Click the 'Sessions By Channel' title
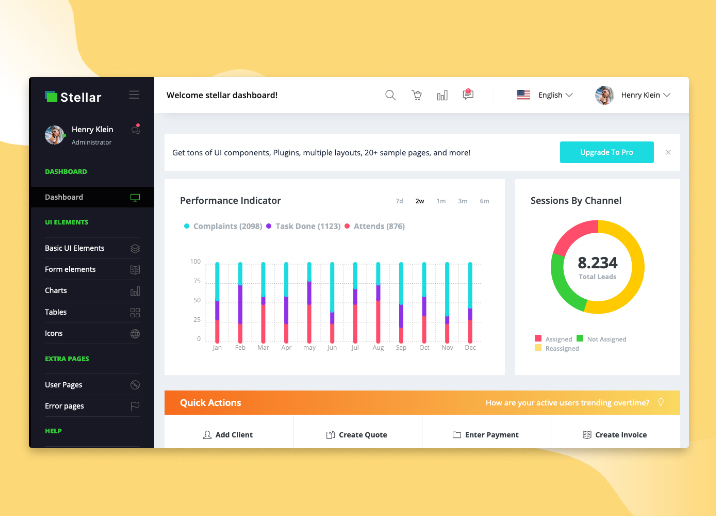This screenshot has height=516, width=716. point(576,201)
